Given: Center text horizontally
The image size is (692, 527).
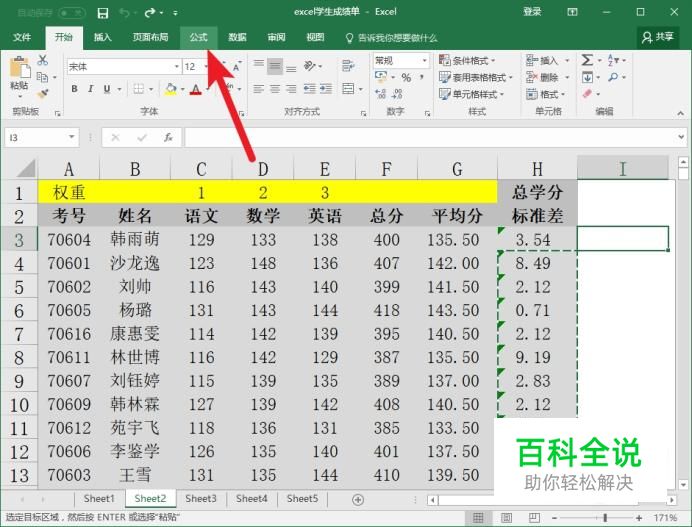Looking at the screenshot, I should [x=275, y=89].
